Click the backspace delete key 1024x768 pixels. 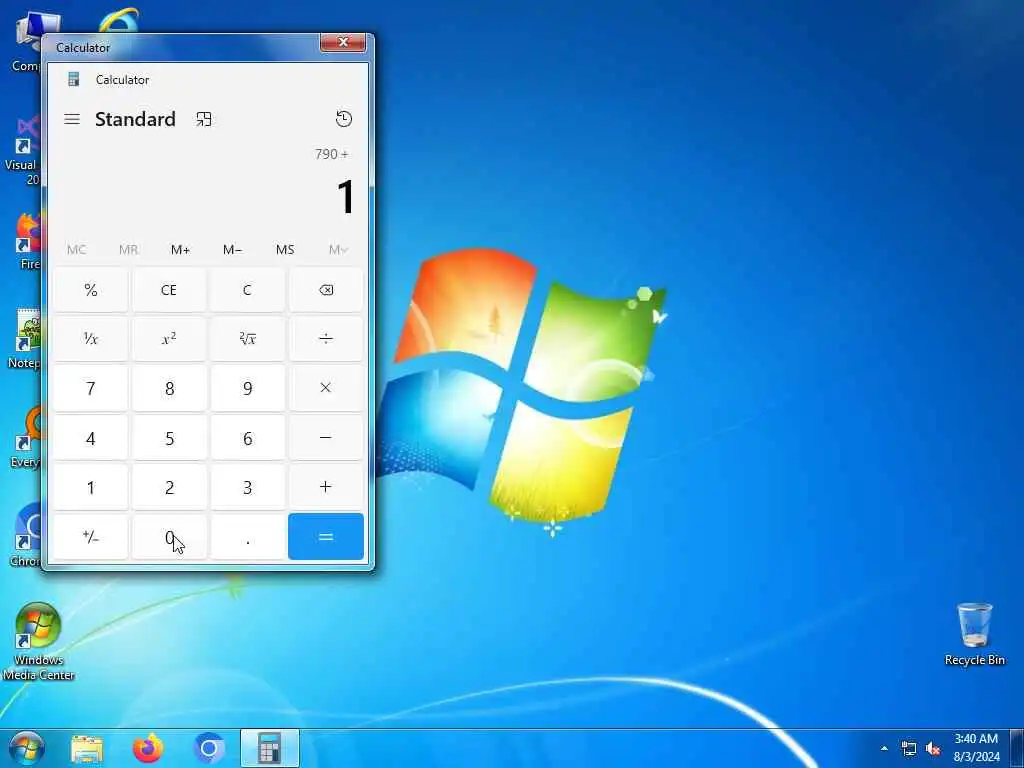326,290
